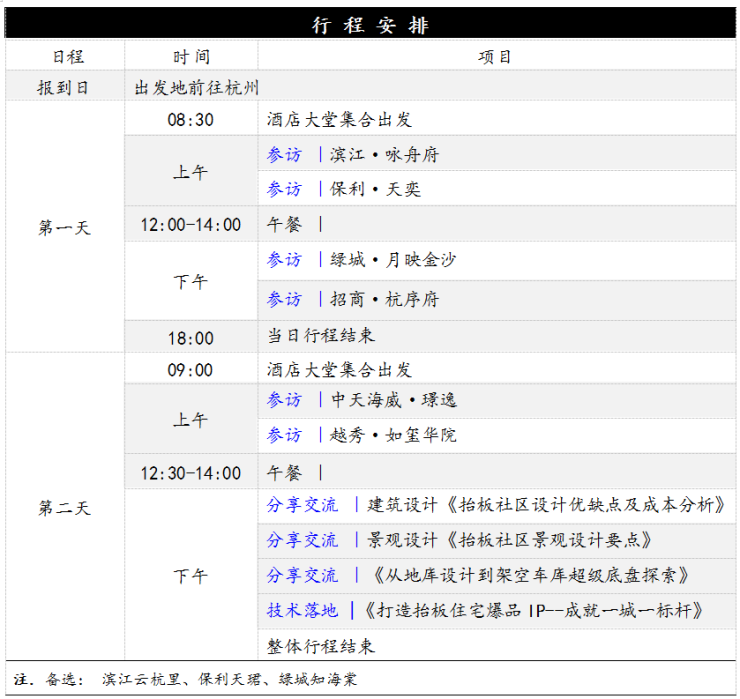Click 下午 cell of 第一天

191,281
